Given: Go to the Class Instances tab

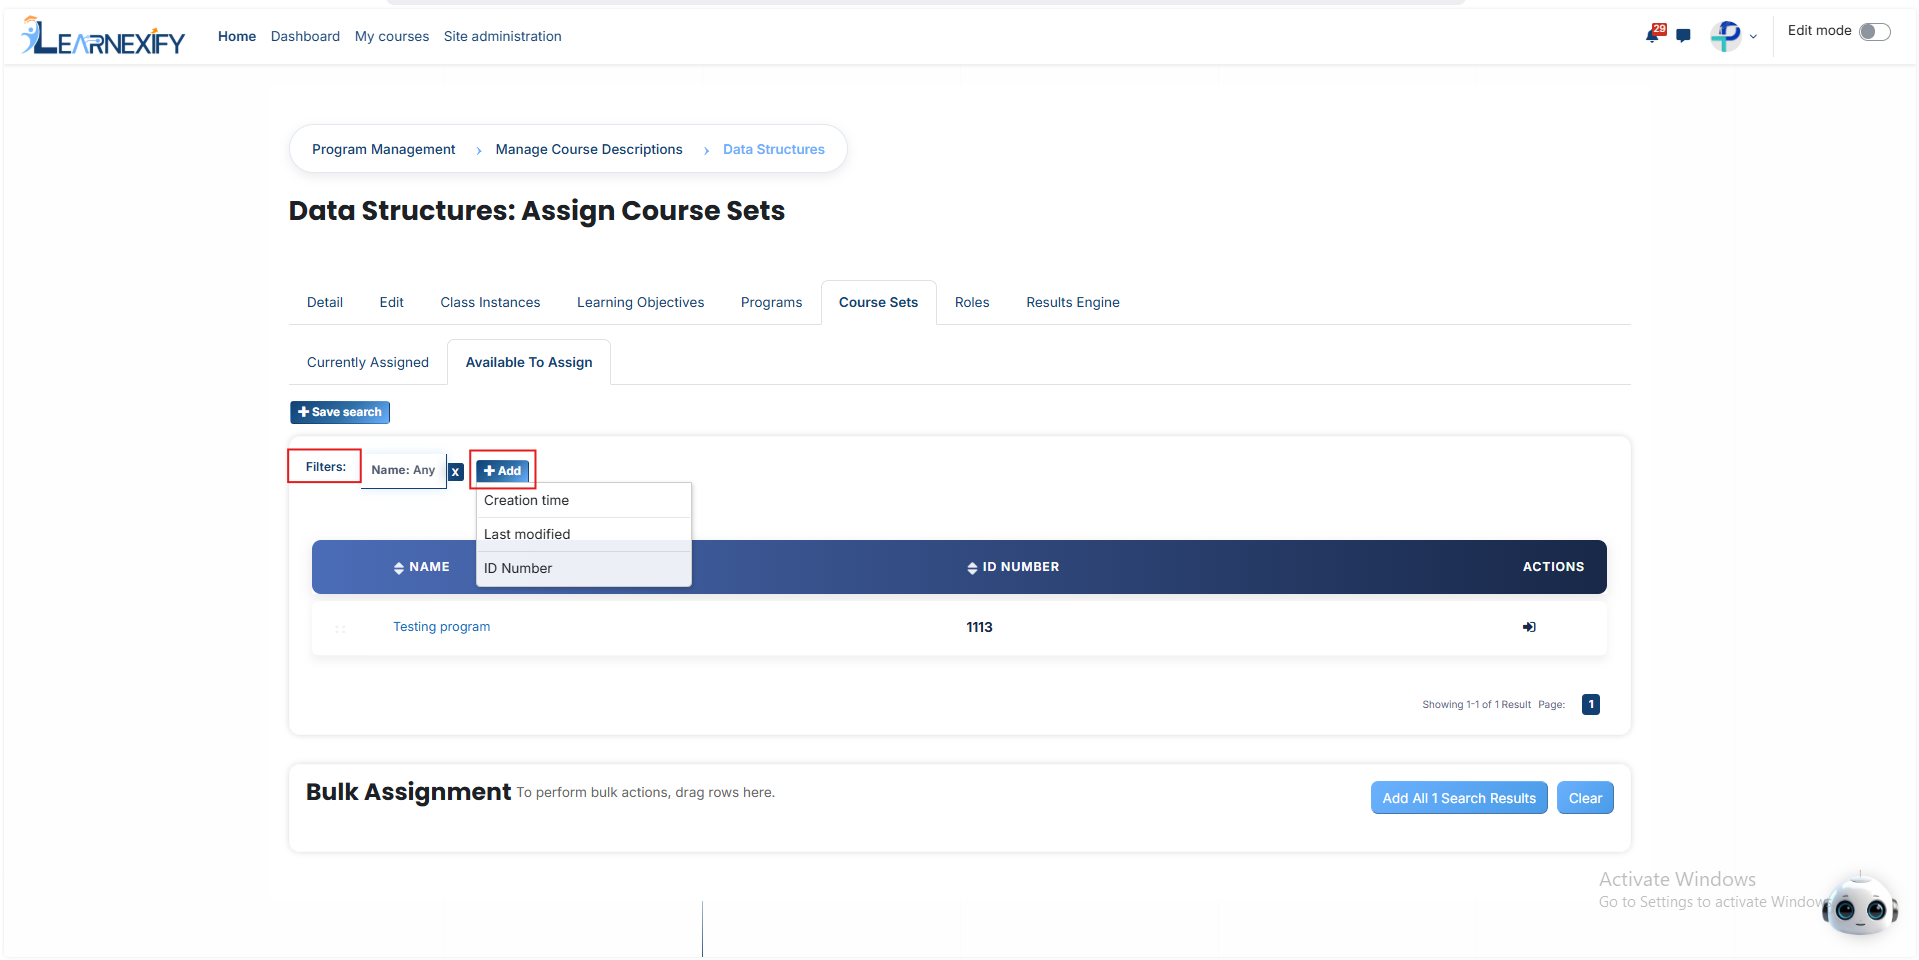Looking at the screenshot, I should pos(490,302).
